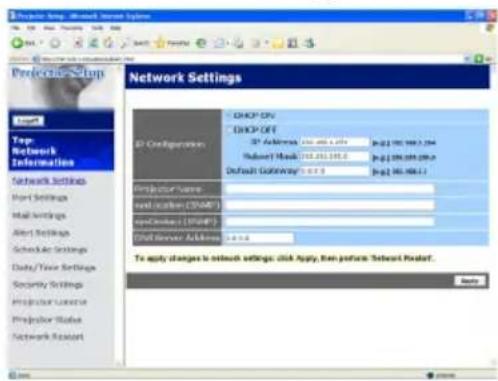Click into the IP Address field

click(334, 142)
